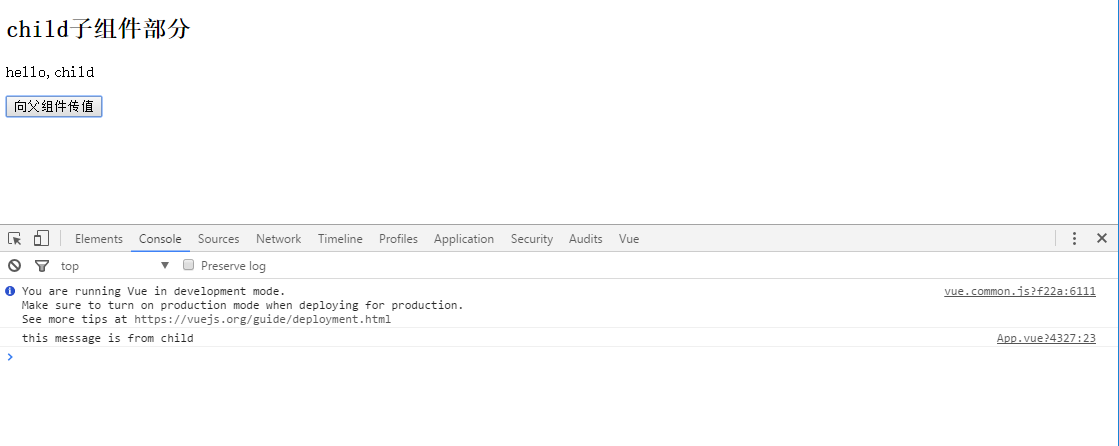Close the DevTools panel

coord(1101,239)
